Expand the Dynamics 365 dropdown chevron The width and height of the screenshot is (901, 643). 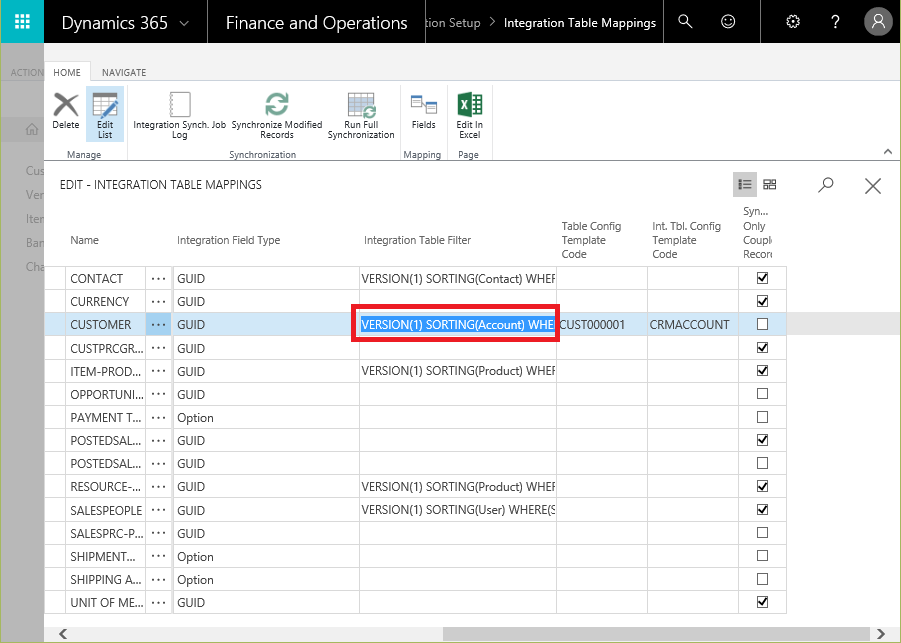pos(184,24)
